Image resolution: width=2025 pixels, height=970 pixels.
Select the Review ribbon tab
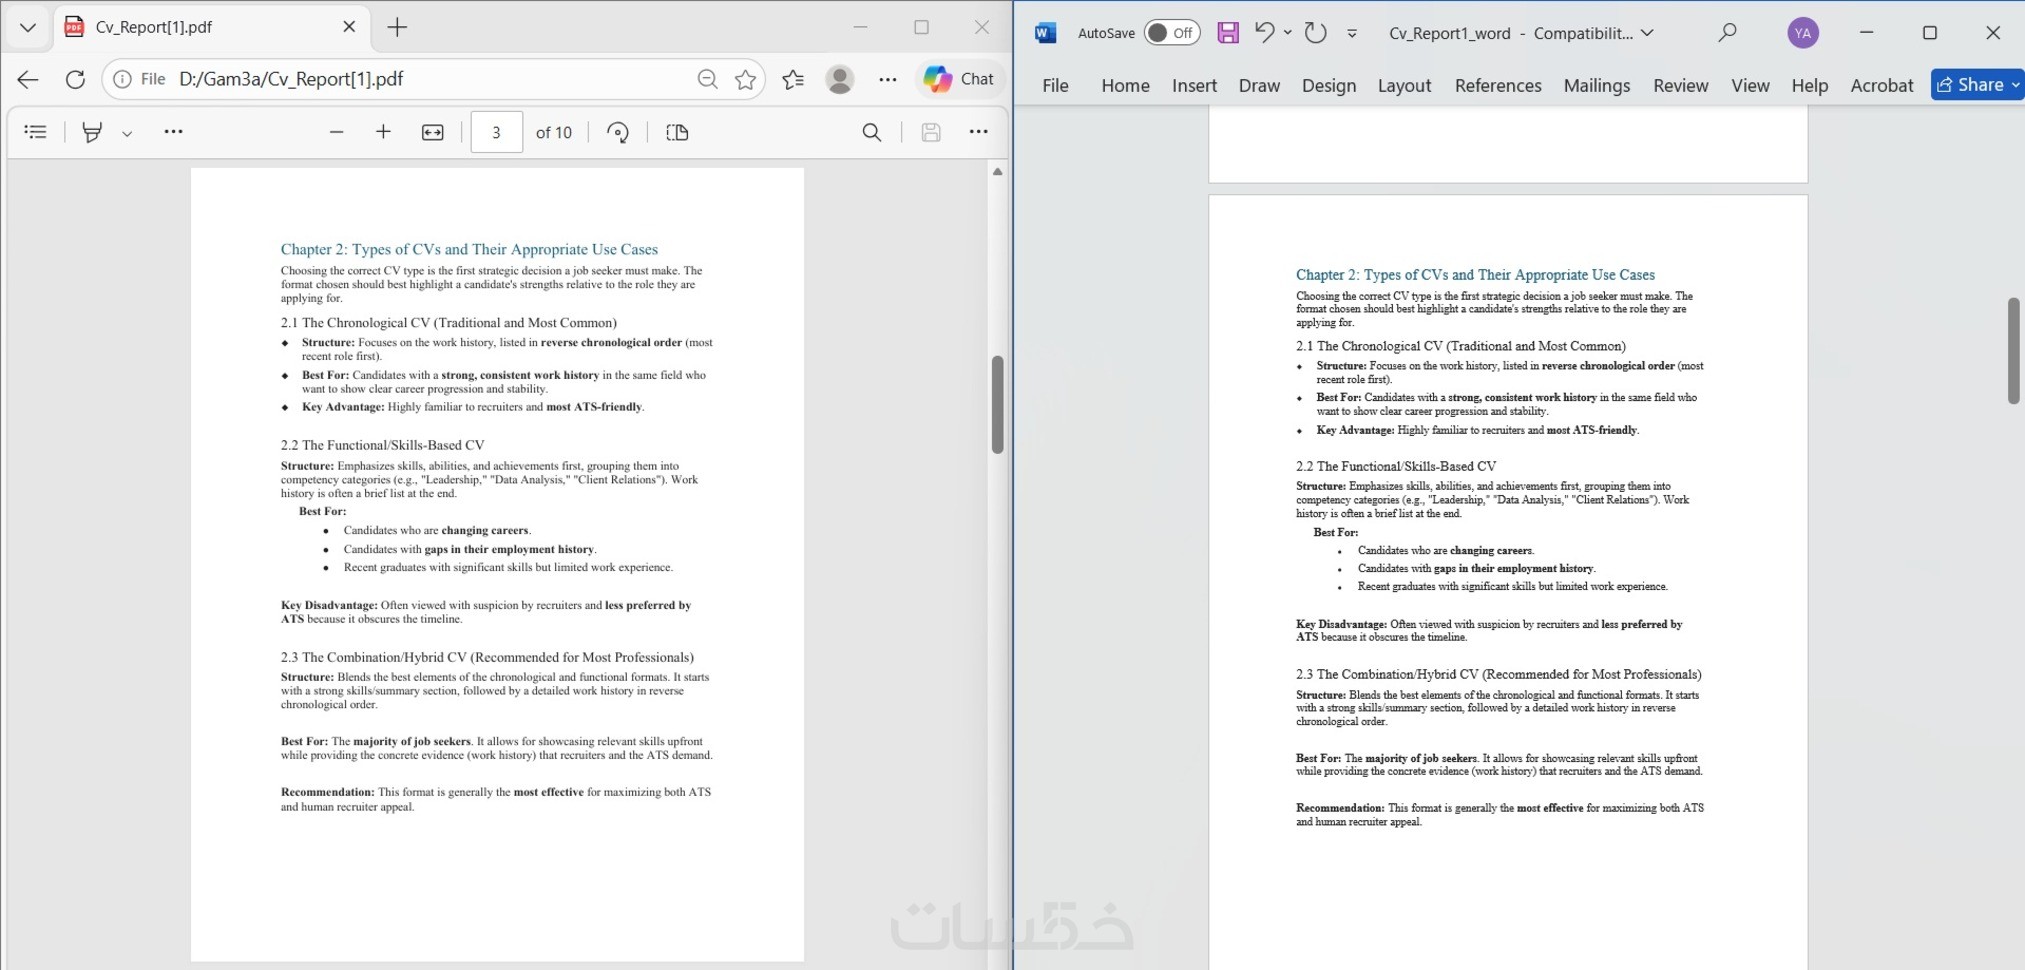(x=1681, y=86)
